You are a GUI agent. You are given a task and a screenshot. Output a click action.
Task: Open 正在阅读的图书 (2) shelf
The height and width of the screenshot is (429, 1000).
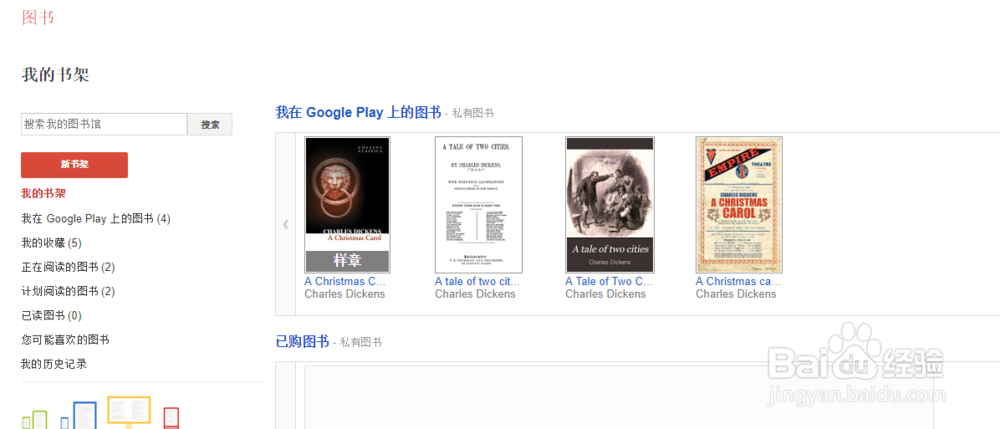pos(68,267)
